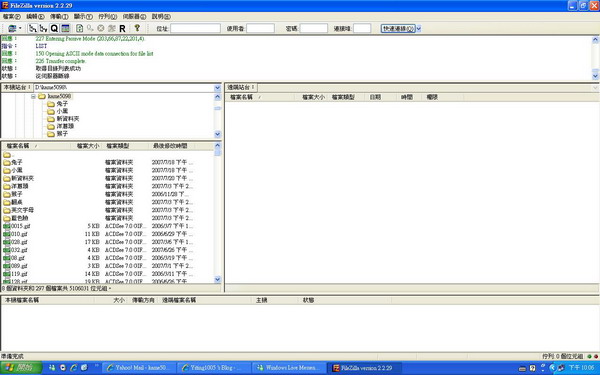Open the 說明(H) menu
Viewport: 600px width, 375px height.
point(161,16)
